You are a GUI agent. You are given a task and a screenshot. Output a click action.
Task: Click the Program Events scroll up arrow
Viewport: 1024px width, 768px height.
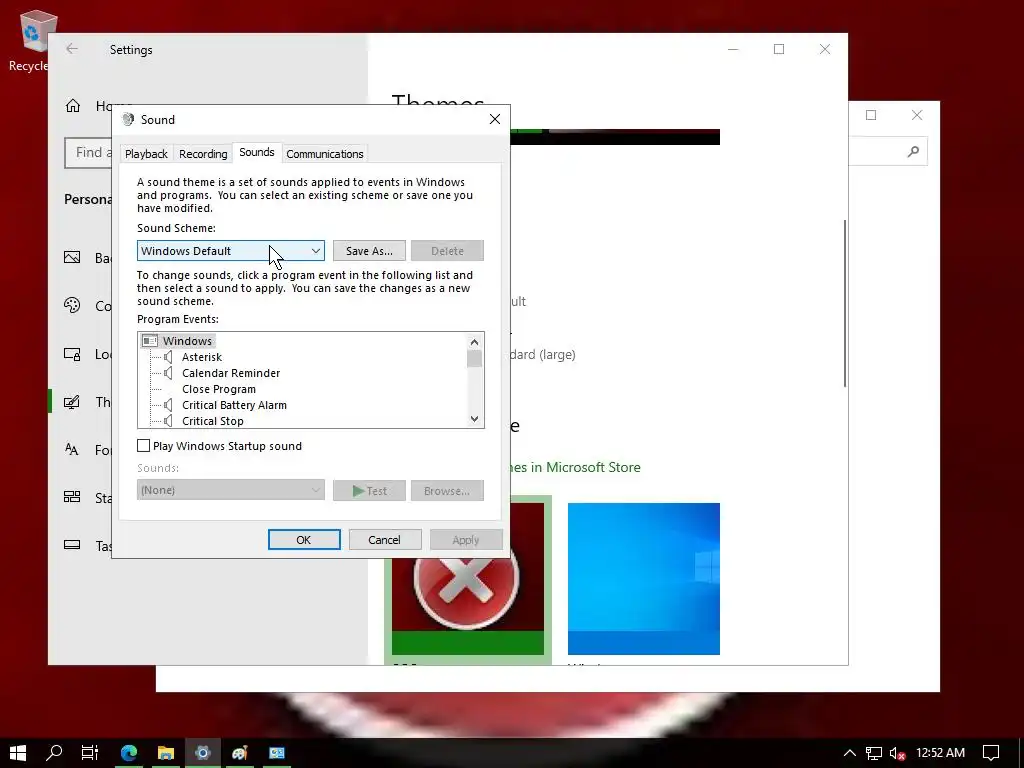[475, 342]
